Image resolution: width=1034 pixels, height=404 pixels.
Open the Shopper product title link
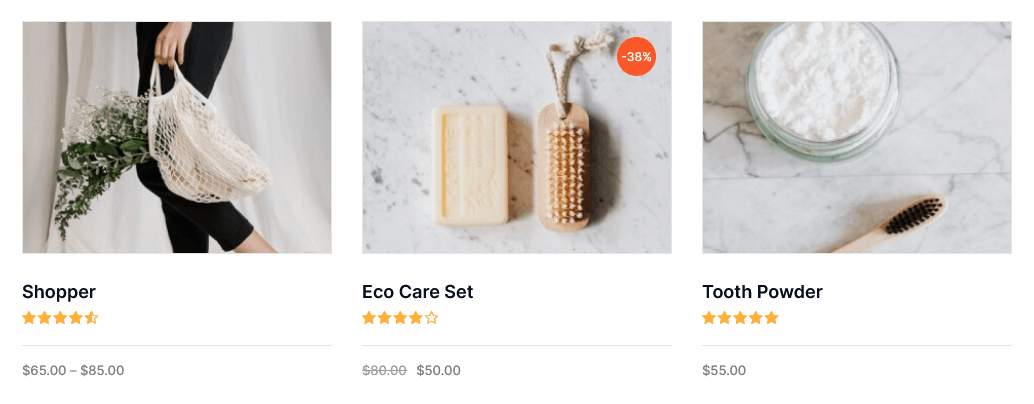[x=59, y=292]
